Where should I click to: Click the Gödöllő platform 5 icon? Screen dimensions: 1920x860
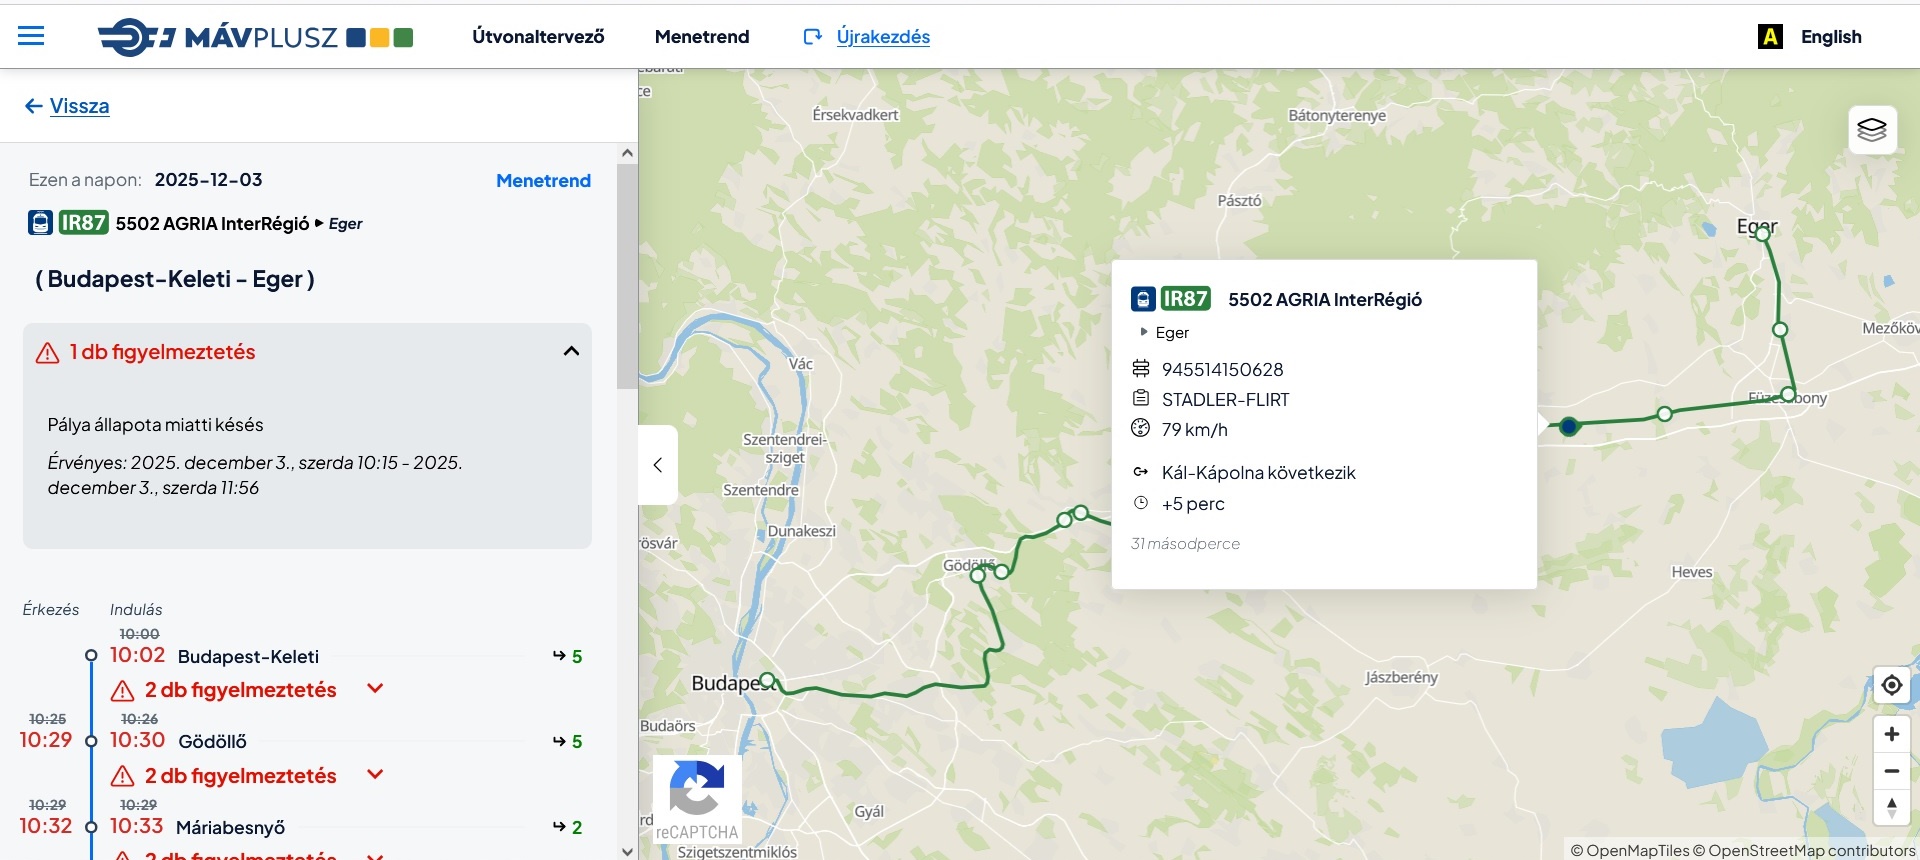click(567, 741)
